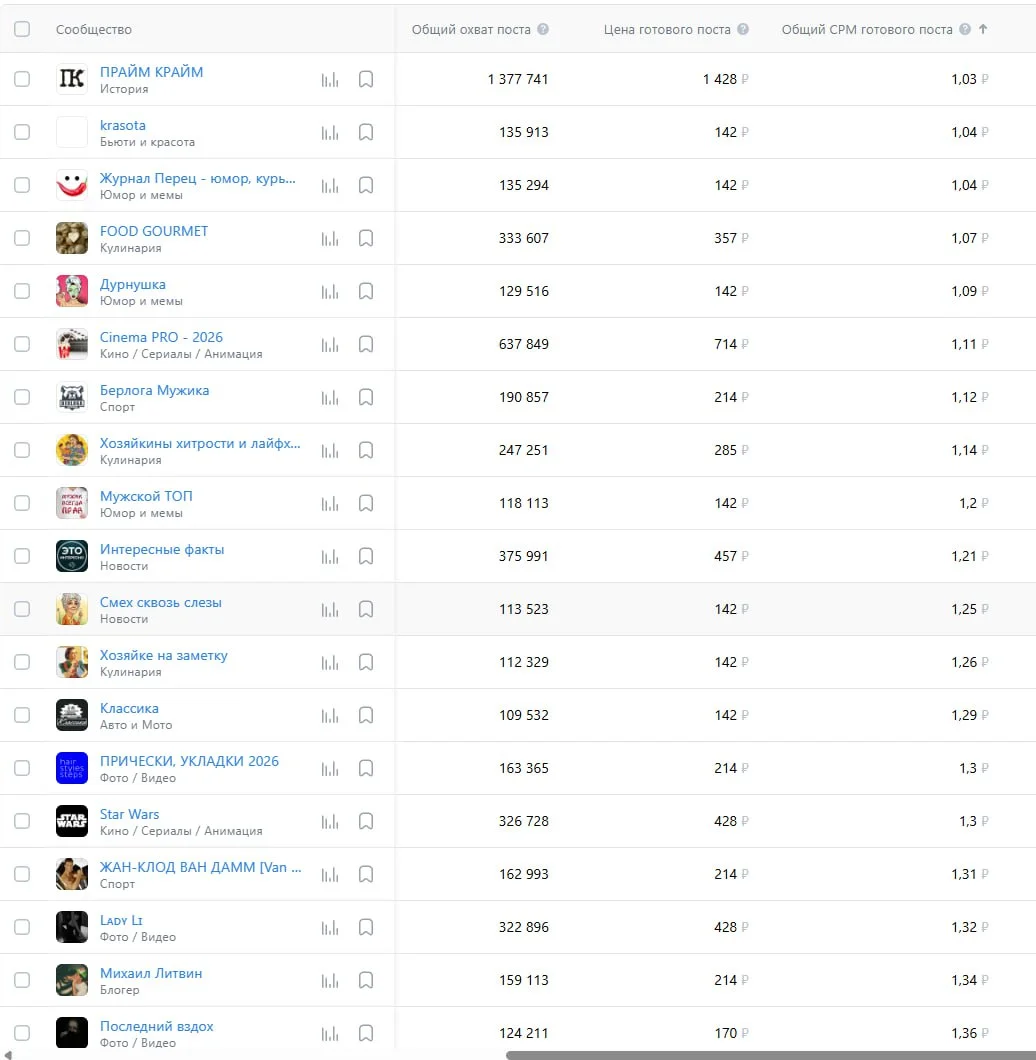This screenshot has height=1060, width=1036.
Task: Bookmark the Cinema PRO - 2026 community
Action: [x=366, y=344]
